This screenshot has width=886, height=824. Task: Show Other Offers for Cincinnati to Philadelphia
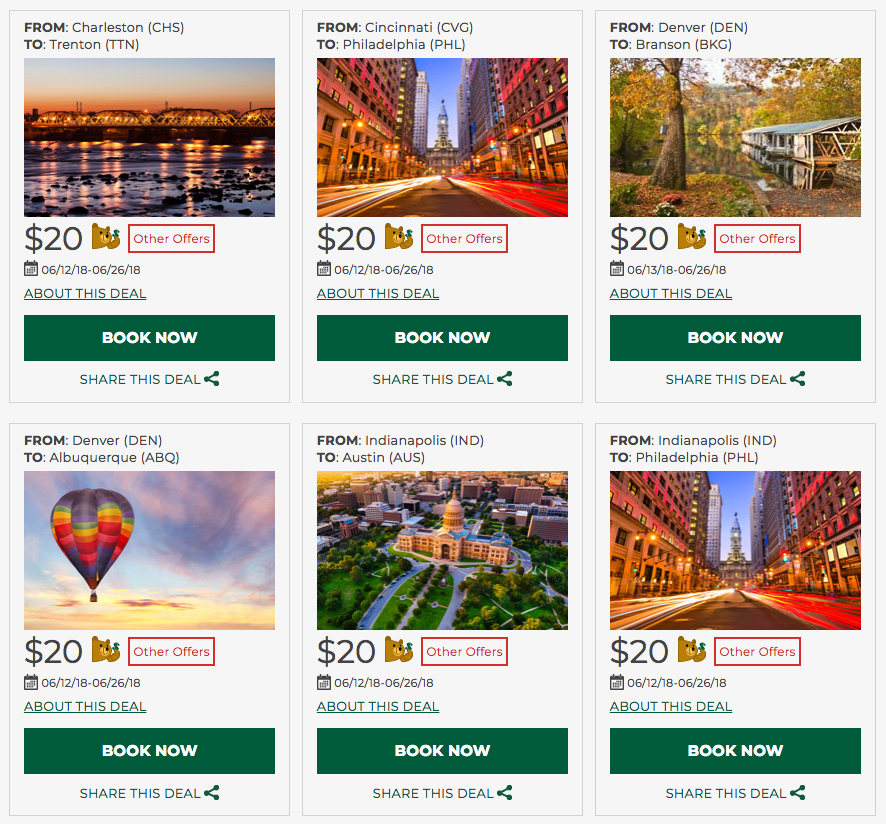(x=464, y=239)
